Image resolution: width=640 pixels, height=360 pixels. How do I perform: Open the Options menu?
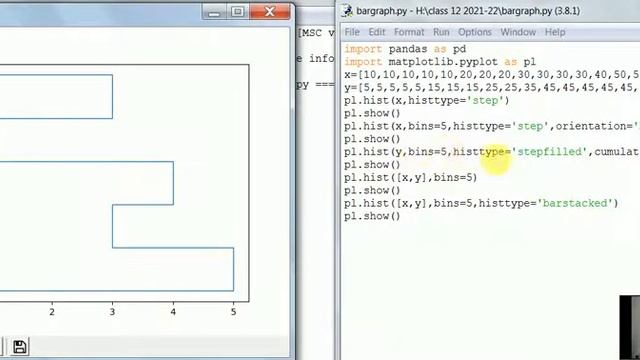tap(475, 32)
